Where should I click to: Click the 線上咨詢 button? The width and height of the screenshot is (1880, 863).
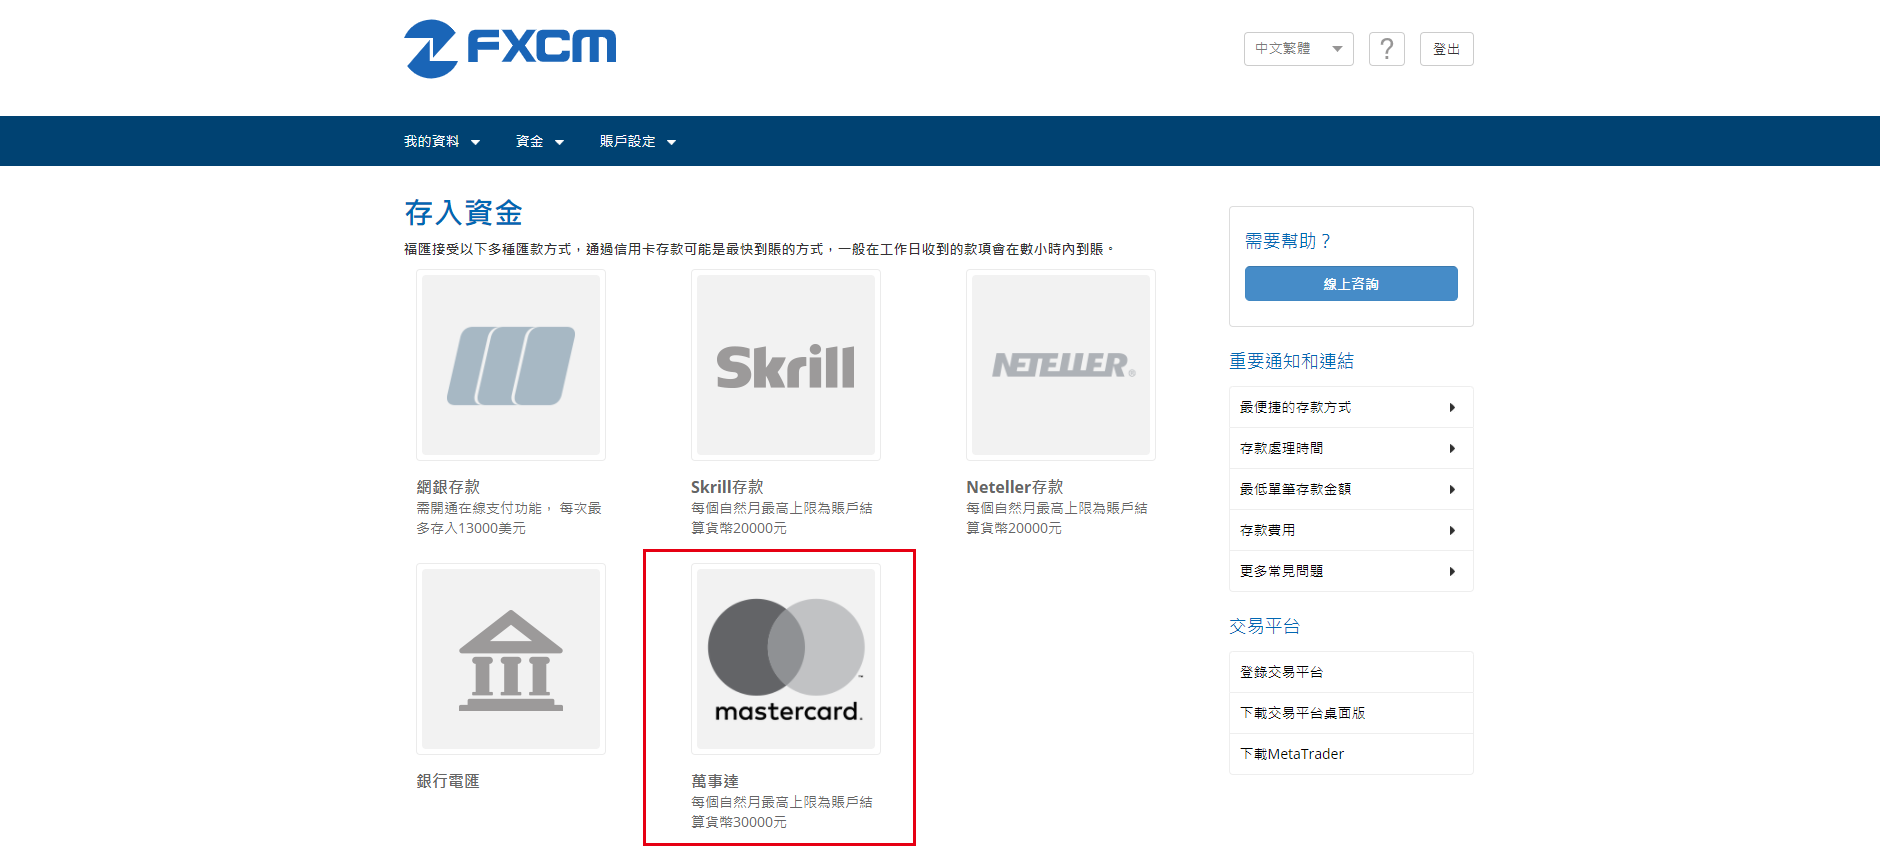click(x=1351, y=284)
